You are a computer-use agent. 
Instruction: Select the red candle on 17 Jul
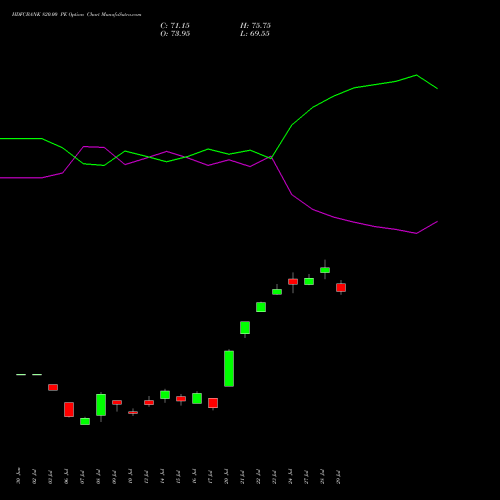(213, 403)
